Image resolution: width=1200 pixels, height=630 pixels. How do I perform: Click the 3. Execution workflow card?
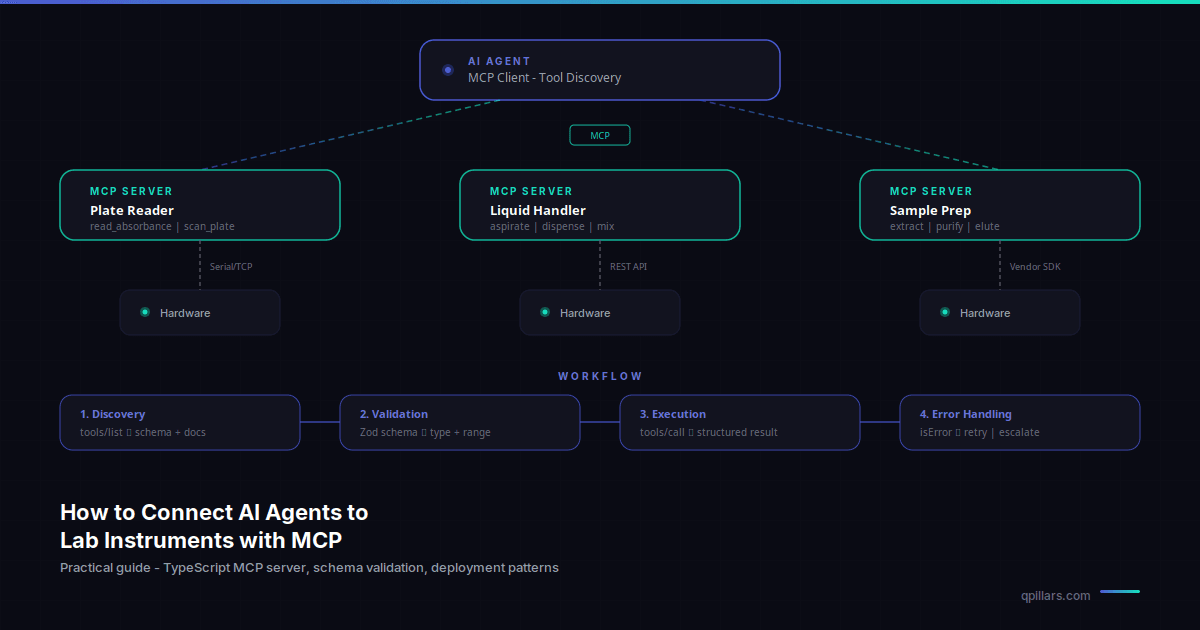[x=740, y=422]
